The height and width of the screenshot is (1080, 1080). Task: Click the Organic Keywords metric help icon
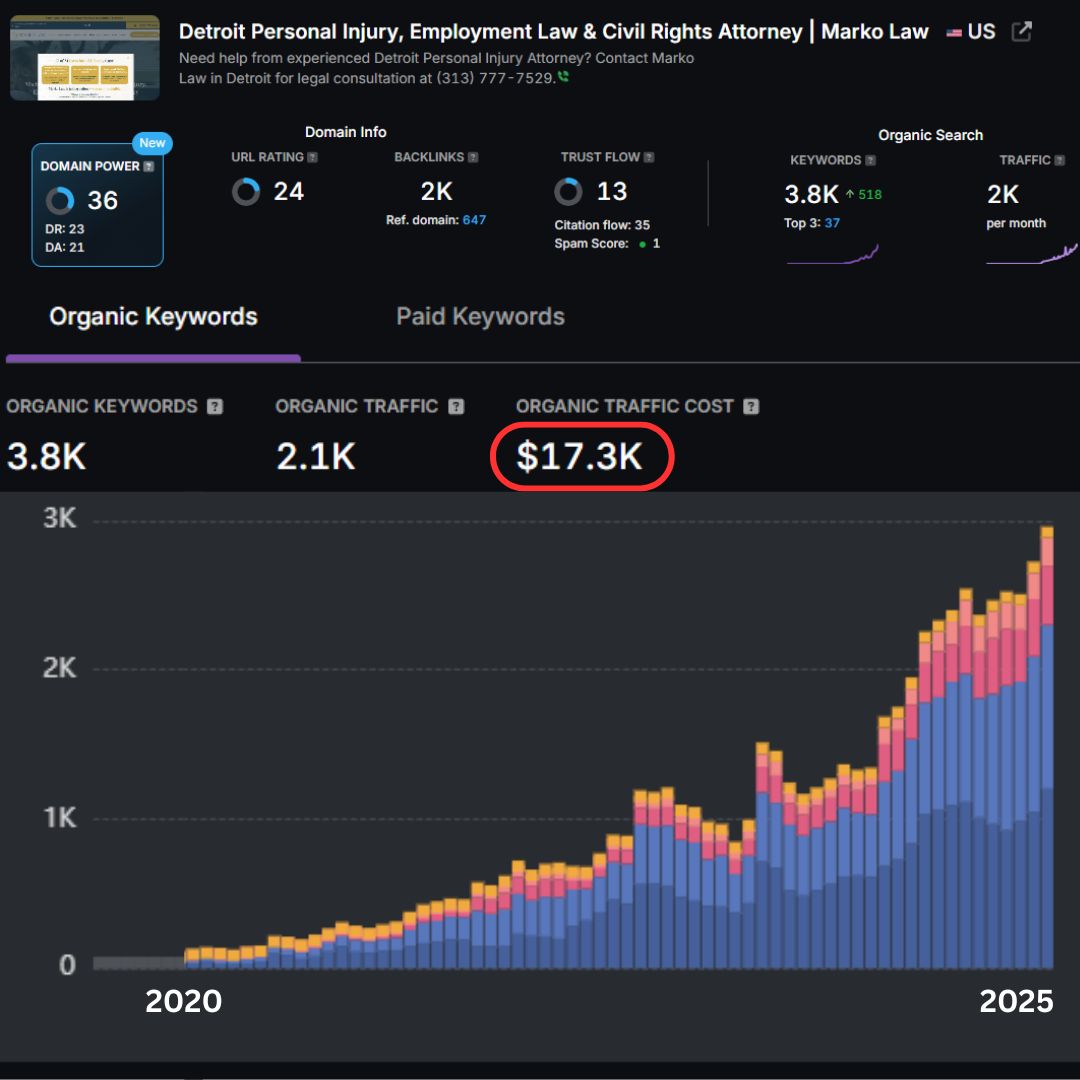pos(215,406)
